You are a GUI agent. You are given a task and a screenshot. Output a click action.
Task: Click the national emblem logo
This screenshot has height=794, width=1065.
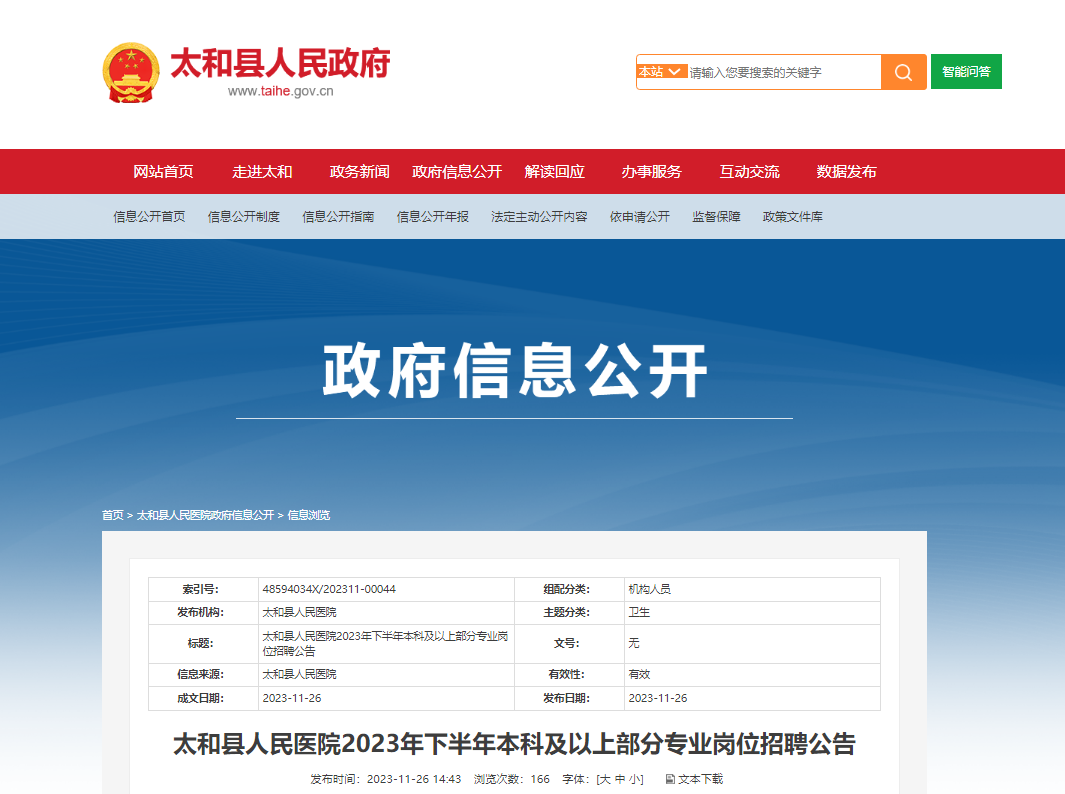(x=130, y=73)
